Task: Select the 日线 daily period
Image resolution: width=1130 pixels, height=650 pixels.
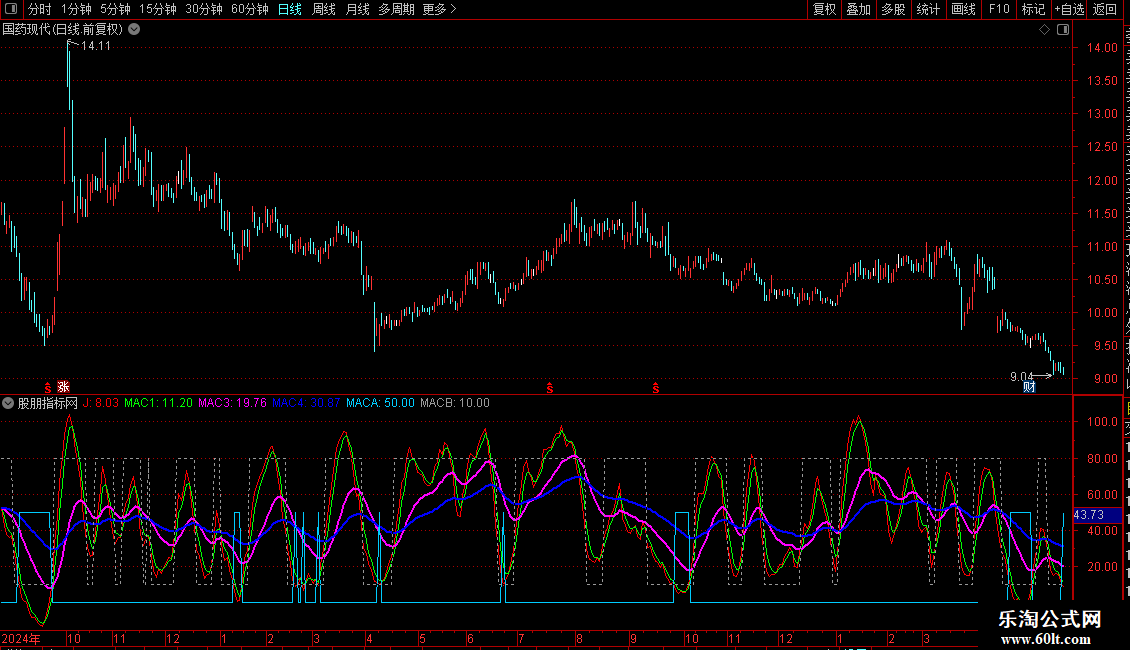Action: point(290,9)
